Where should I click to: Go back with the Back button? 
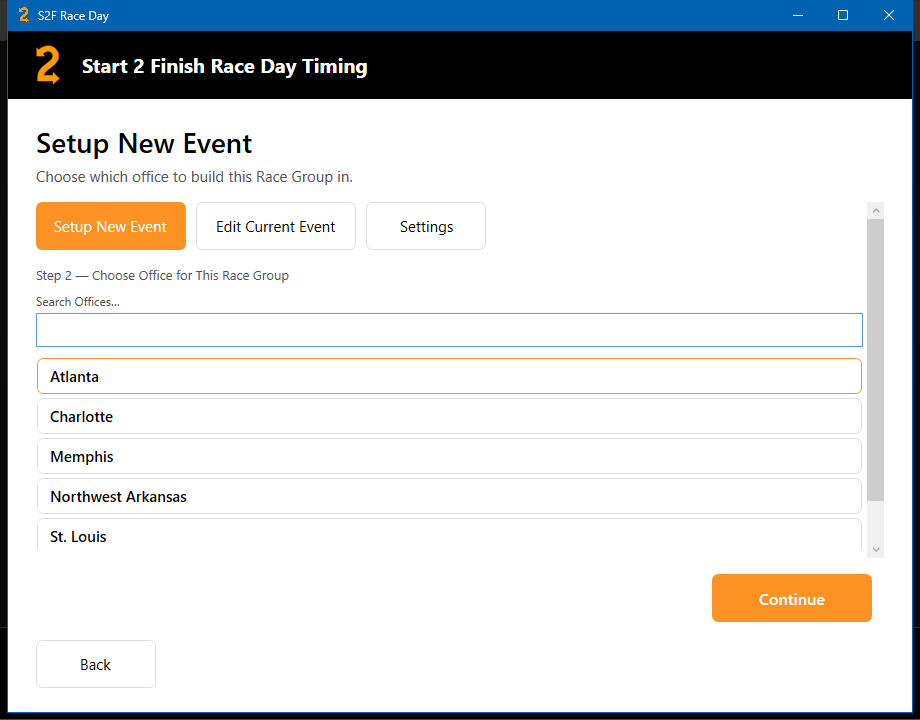click(x=96, y=664)
